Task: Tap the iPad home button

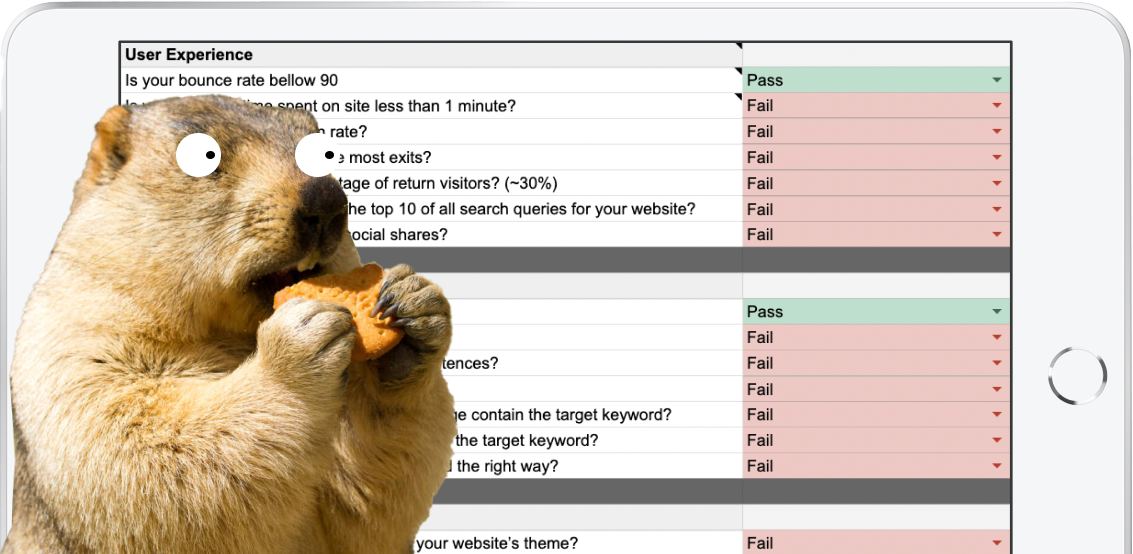Action: pyautogui.click(x=1077, y=376)
